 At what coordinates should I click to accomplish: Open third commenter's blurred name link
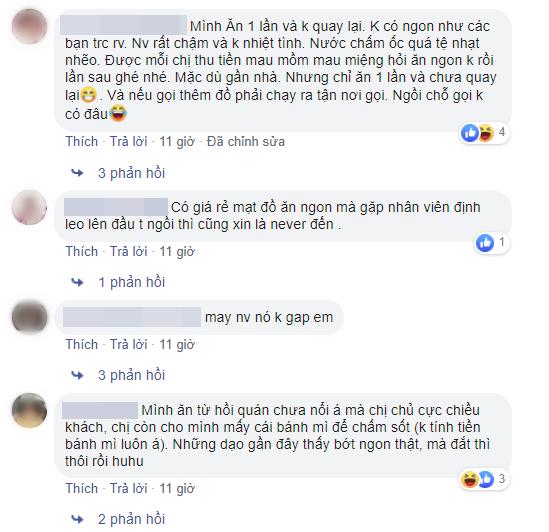click(x=132, y=317)
